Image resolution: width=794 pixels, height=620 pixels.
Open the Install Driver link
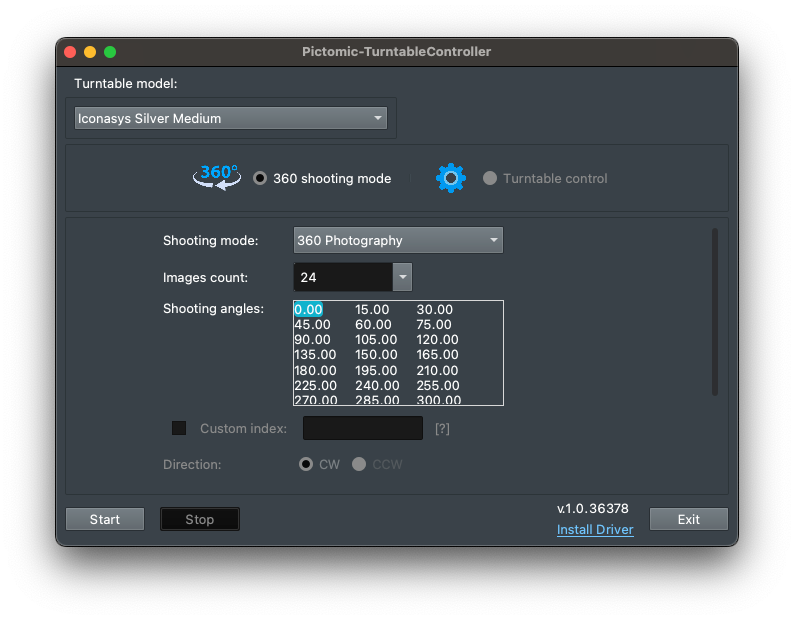pyautogui.click(x=595, y=530)
